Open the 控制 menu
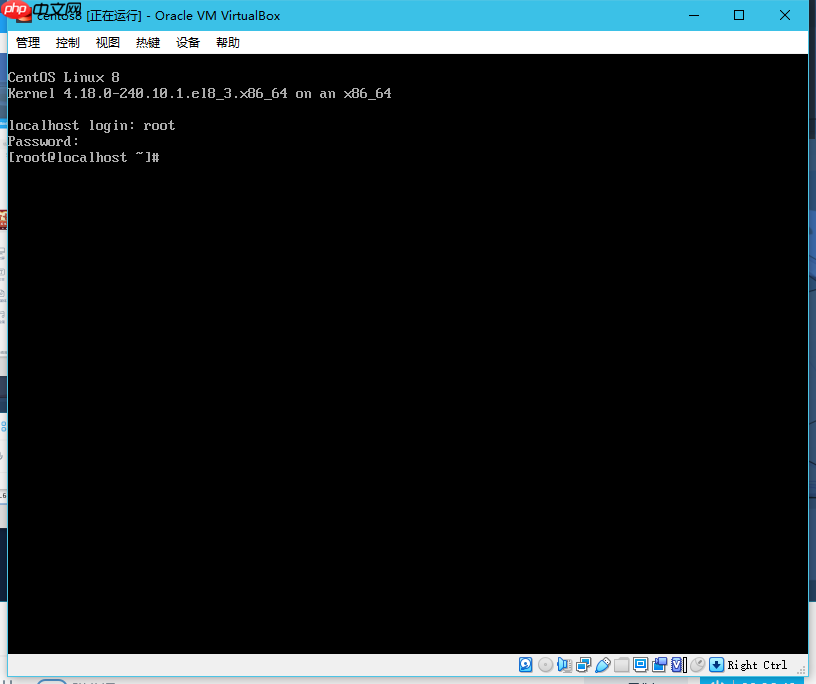The height and width of the screenshot is (684, 816). 67,42
